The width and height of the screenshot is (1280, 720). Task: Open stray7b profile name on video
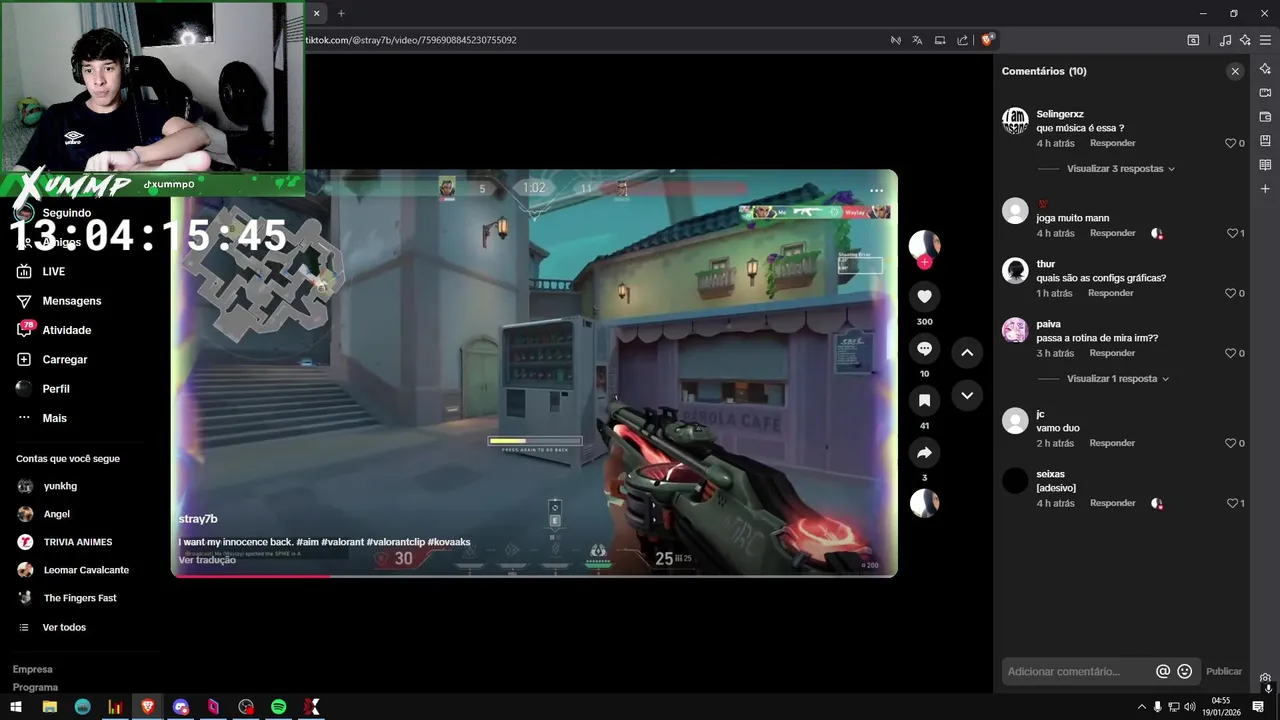[x=198, y=519]
